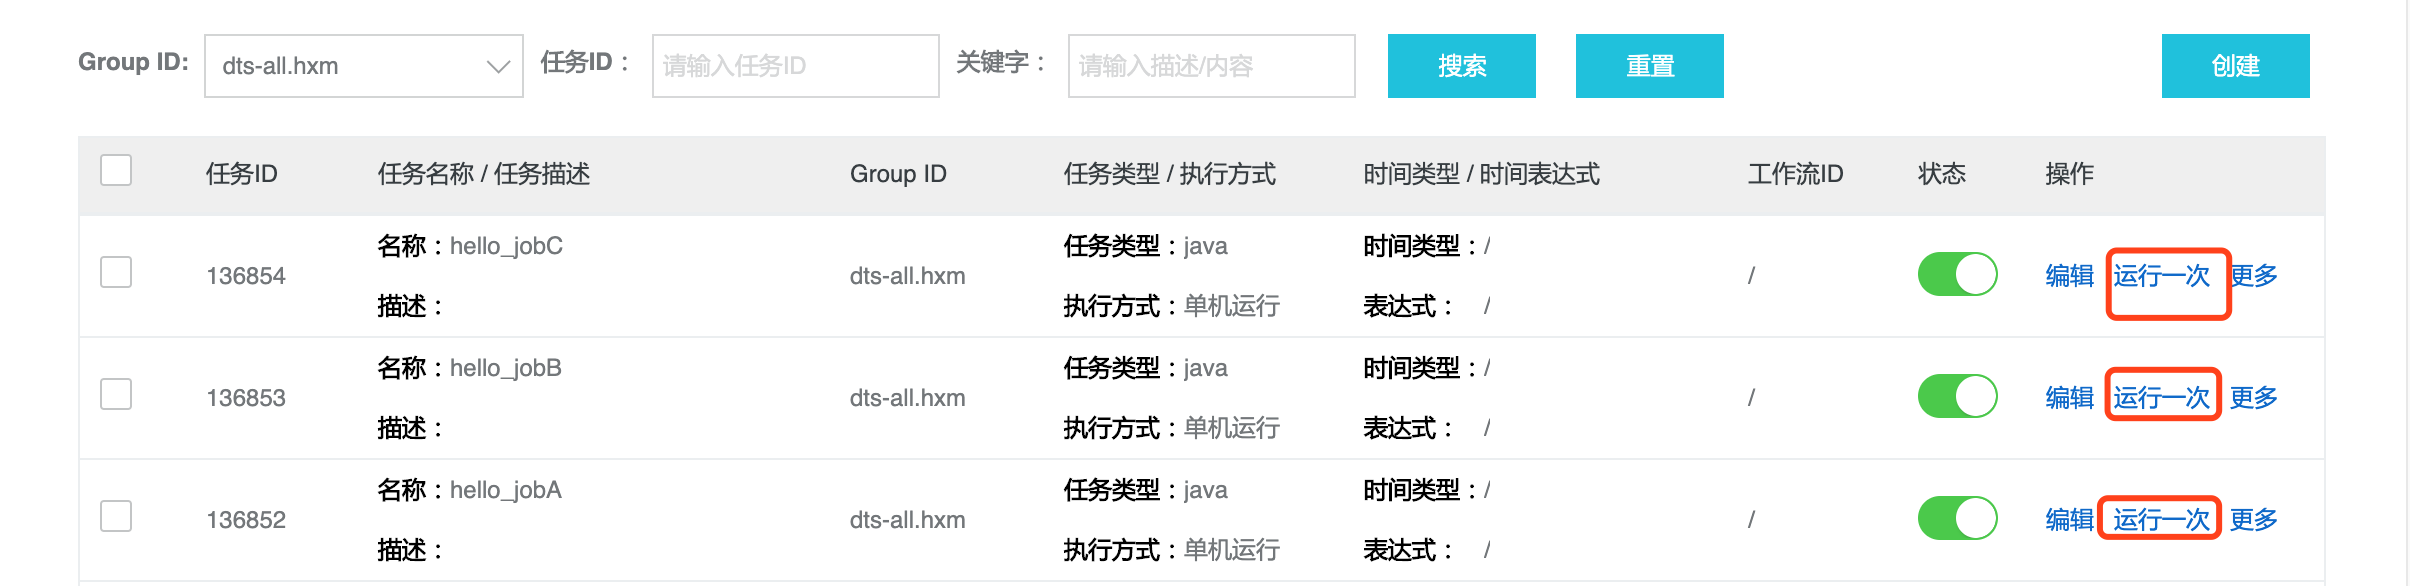Click 运行一次 for hello_jobB
This screenshot has height=586, width=2410.
point(2161,398)
